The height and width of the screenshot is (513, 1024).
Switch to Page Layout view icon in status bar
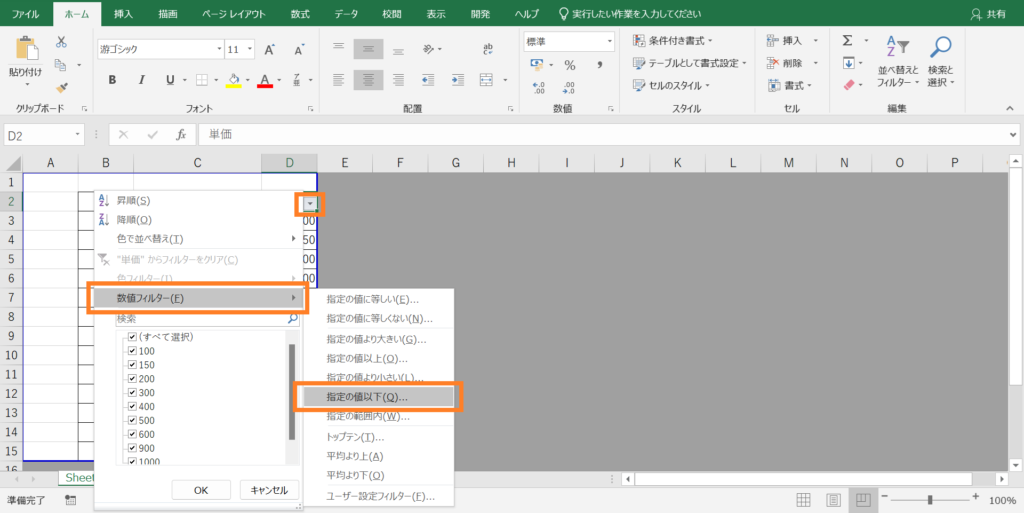(833, 500)
